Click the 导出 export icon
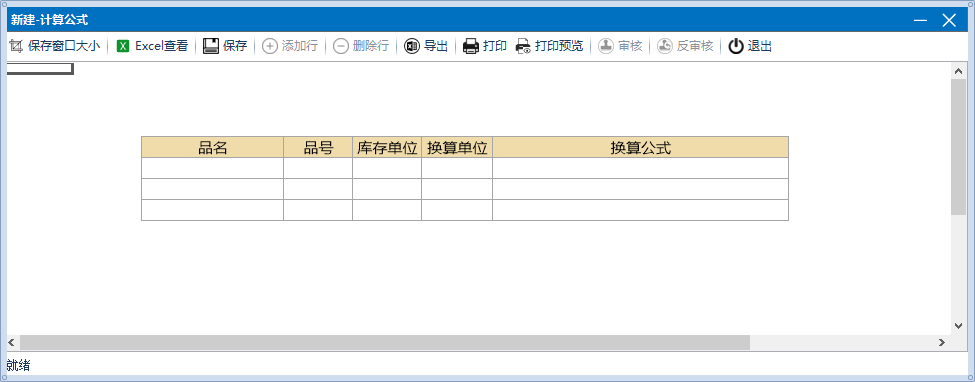The height and width of the screenshot is (382, 975). pos(412,46)
